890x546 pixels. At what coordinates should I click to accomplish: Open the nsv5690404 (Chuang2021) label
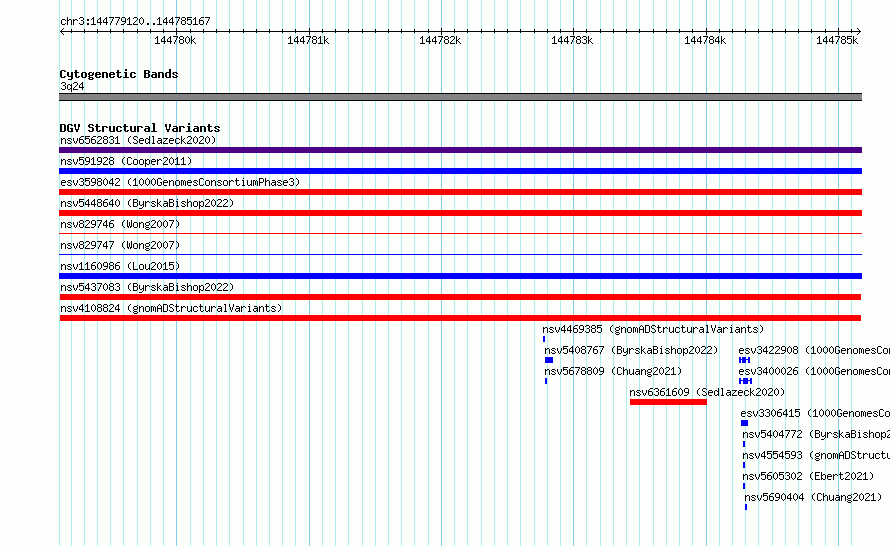click(813, 497)
